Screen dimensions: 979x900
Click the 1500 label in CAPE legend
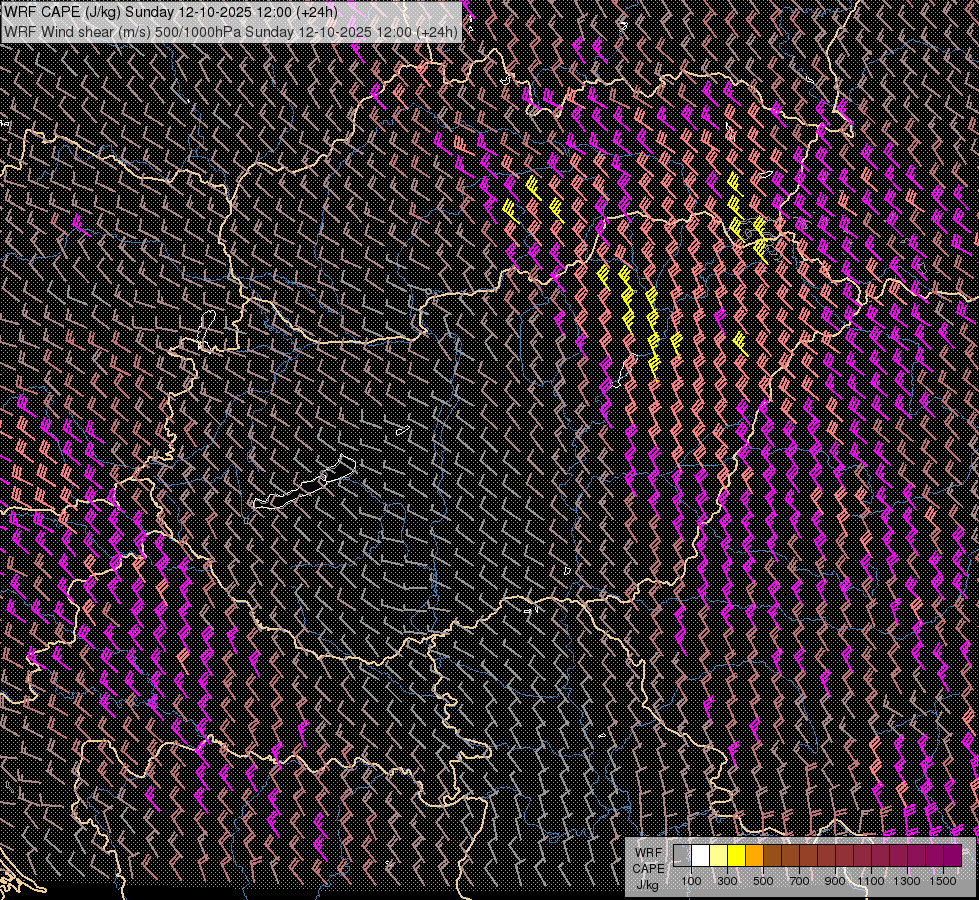pos(942,881)
